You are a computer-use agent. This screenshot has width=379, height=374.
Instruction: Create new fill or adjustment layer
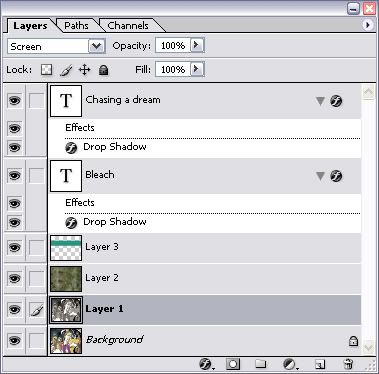[290, 364]
